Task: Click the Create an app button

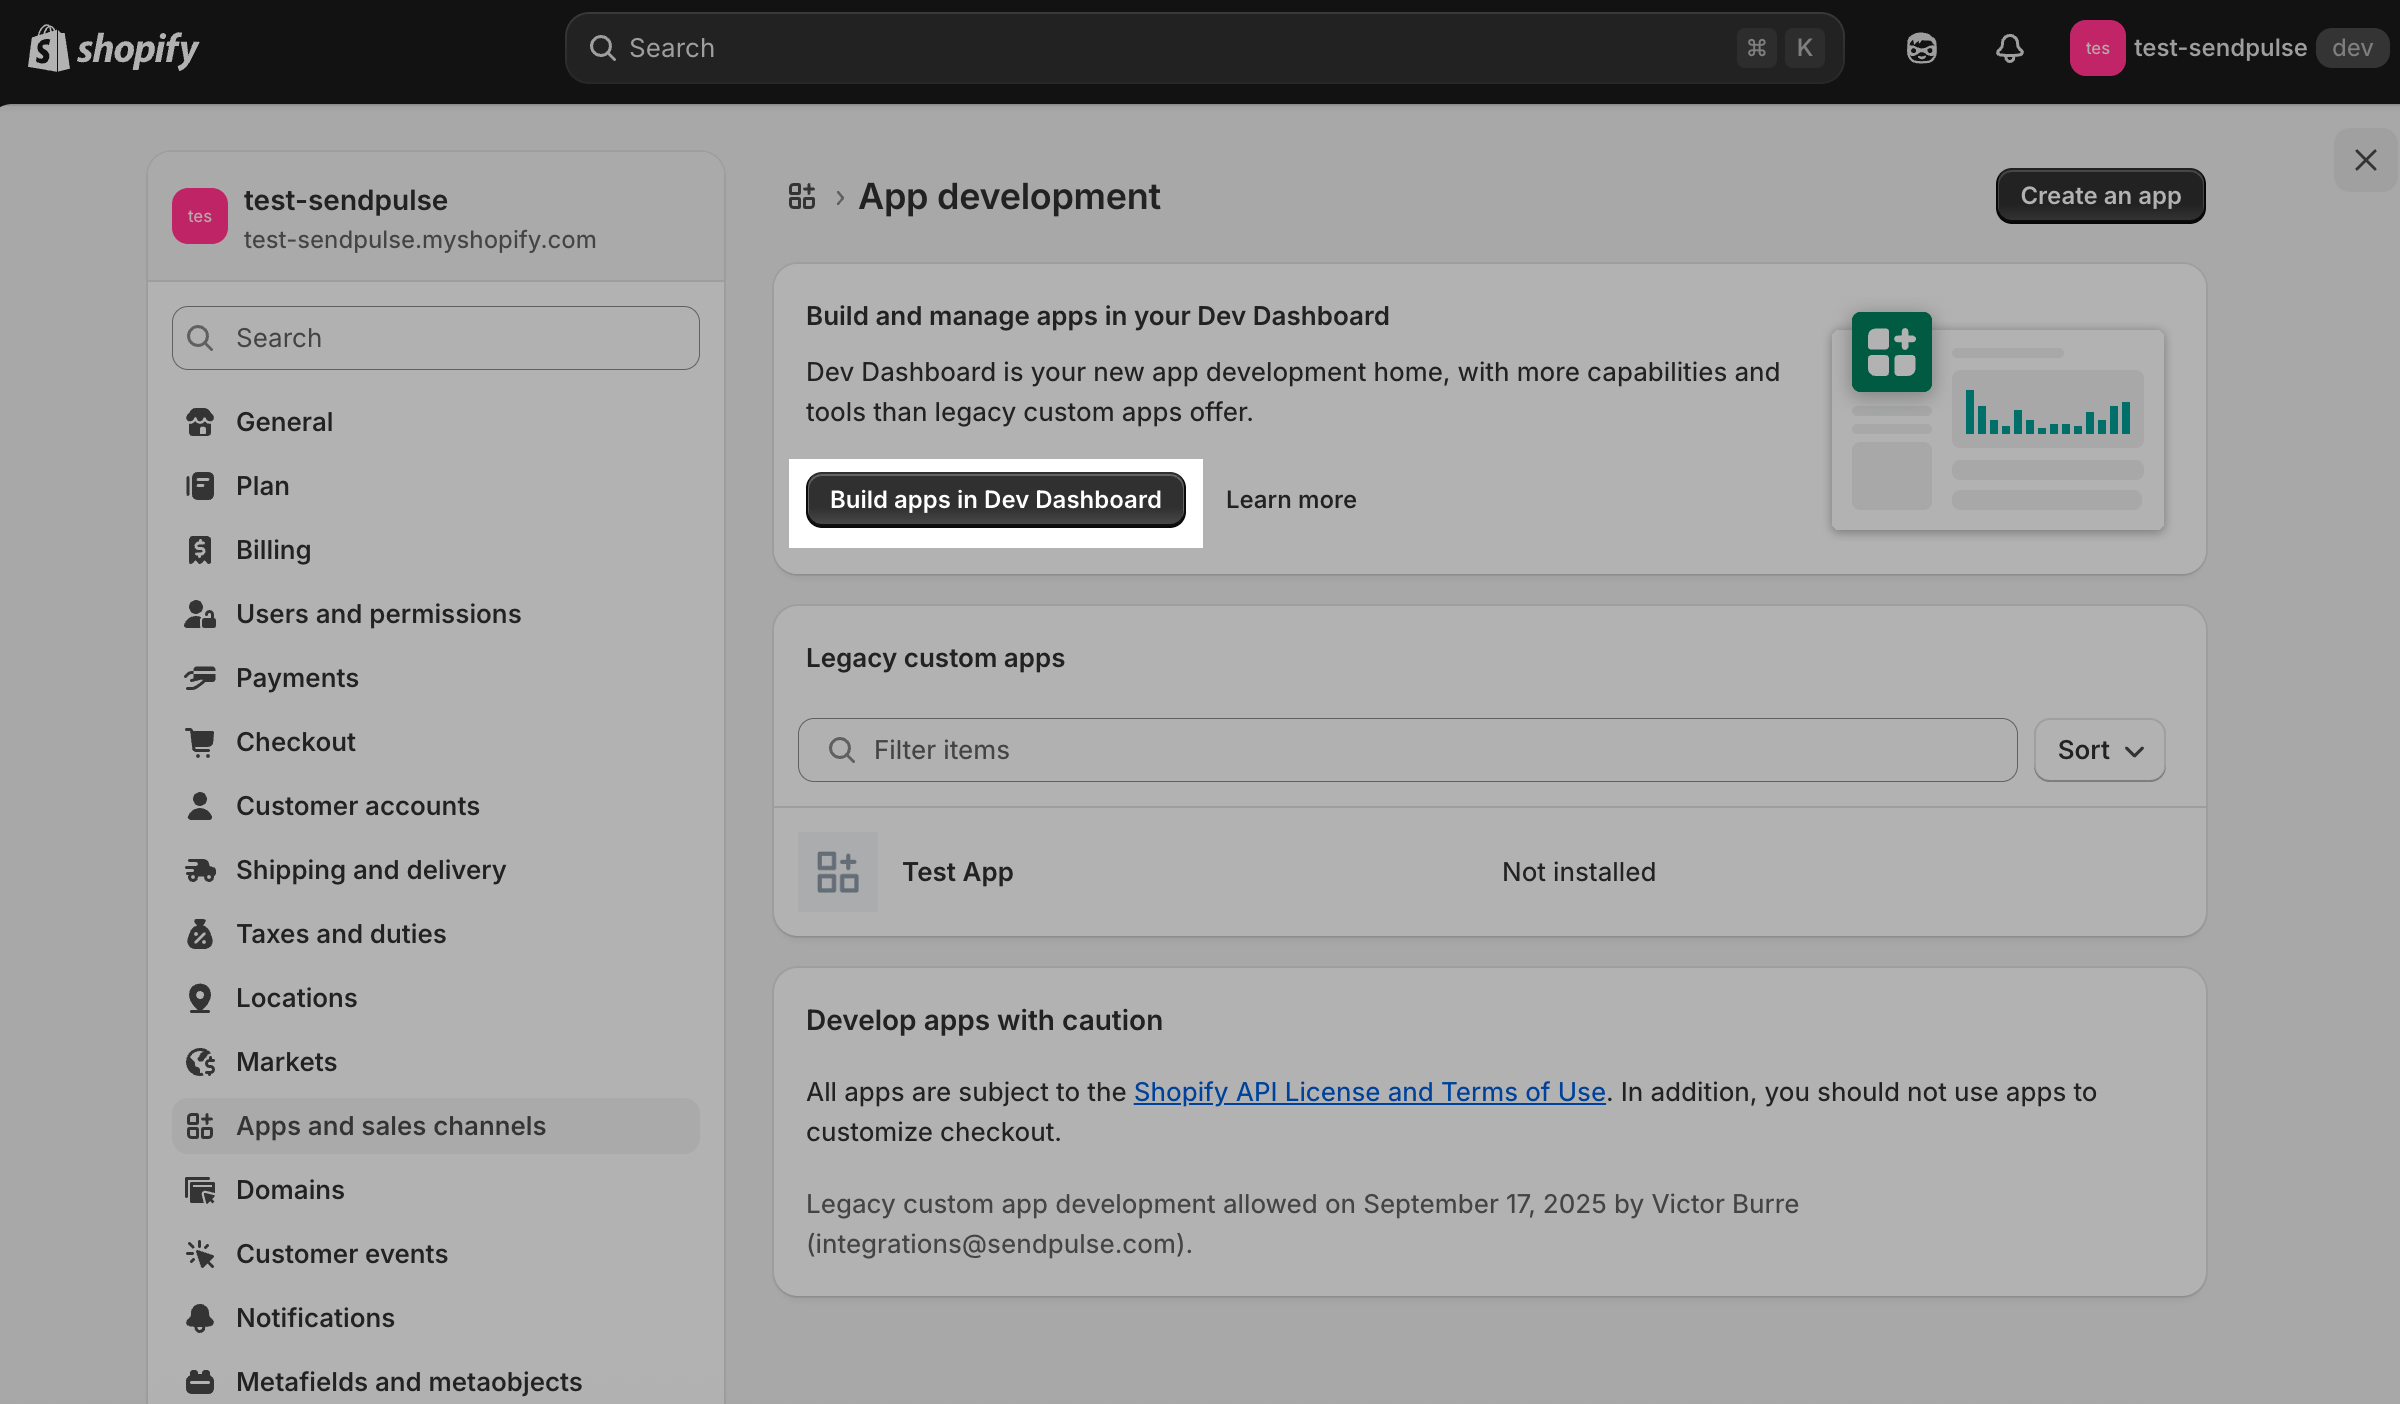Action: [x=2100, y=196]
